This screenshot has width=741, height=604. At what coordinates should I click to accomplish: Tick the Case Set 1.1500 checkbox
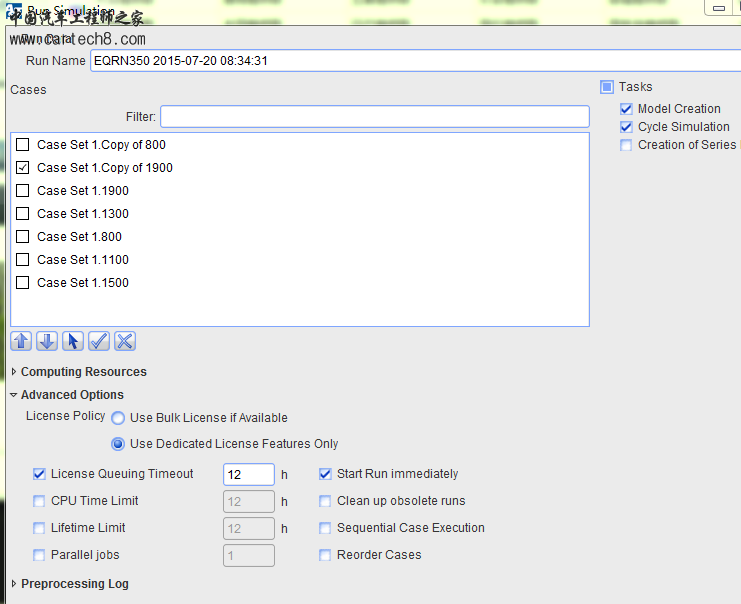click(23, 283)
